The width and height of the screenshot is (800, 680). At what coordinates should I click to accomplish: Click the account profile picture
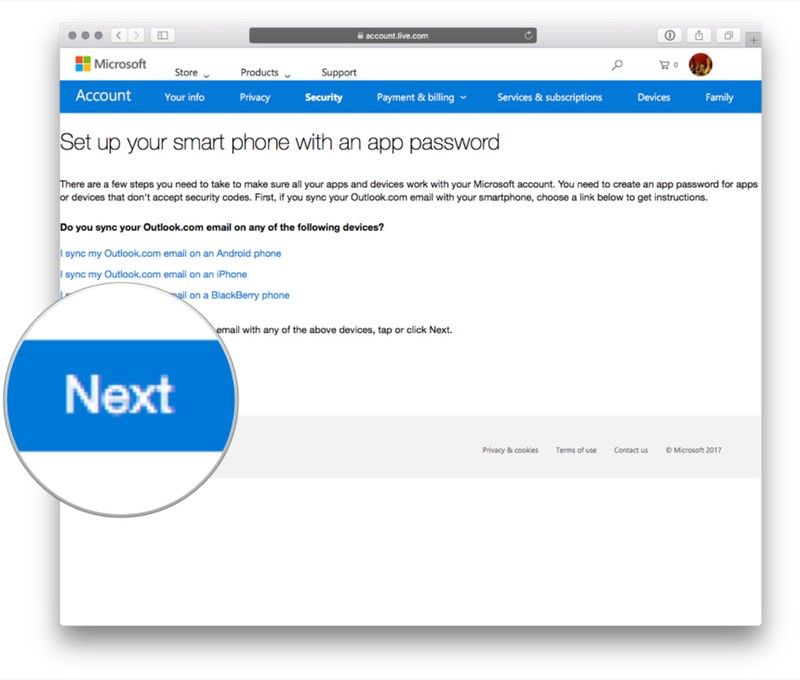pos(701,65)
